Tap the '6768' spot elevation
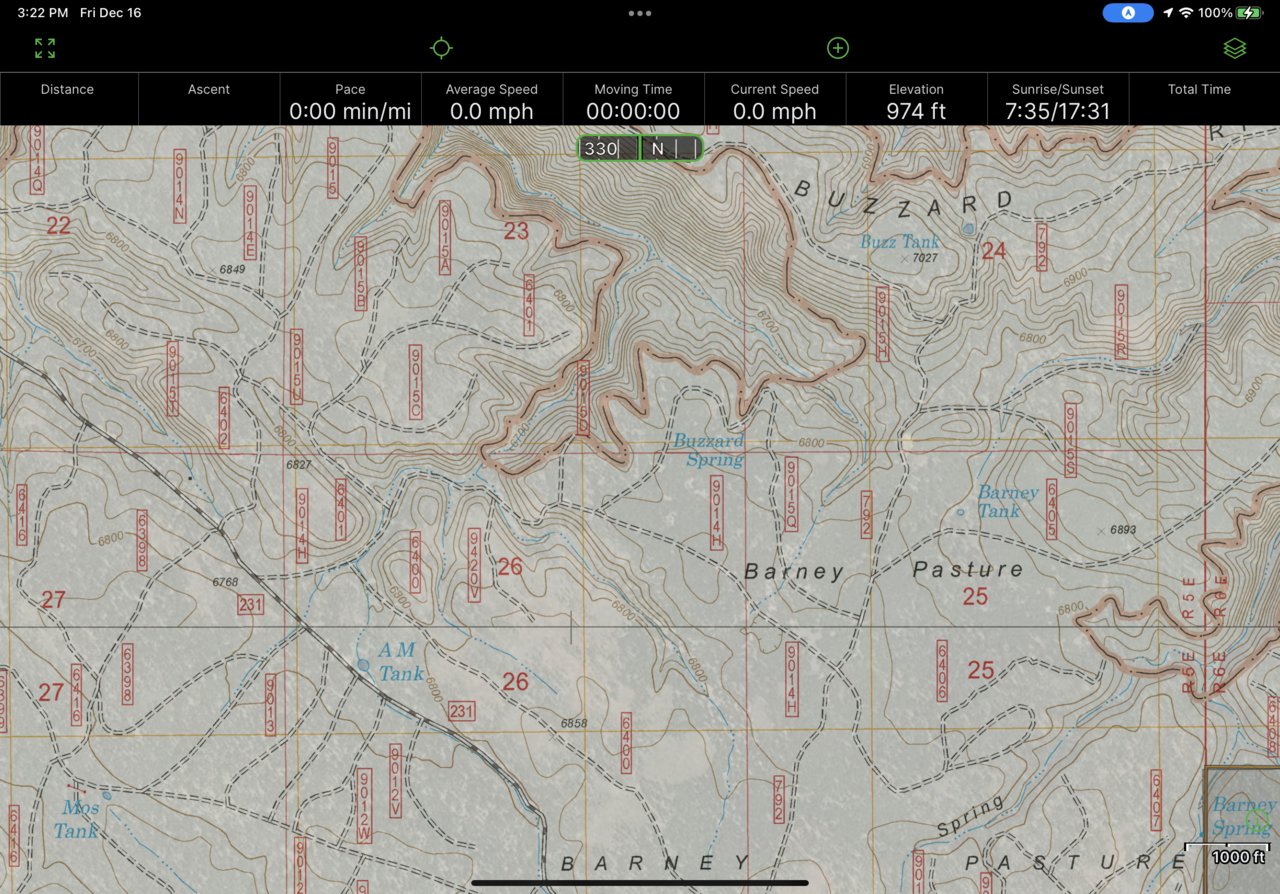1280x894 pixels. 226,582
